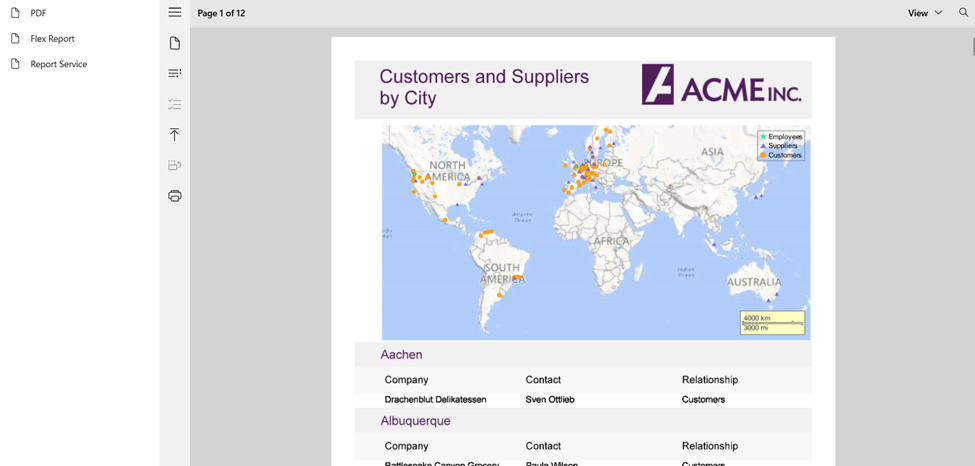This screenshot has width=975, height=466.
Task: Click the disabled icon above the printer
Action: pyautogui.click(x=175, y=165)
